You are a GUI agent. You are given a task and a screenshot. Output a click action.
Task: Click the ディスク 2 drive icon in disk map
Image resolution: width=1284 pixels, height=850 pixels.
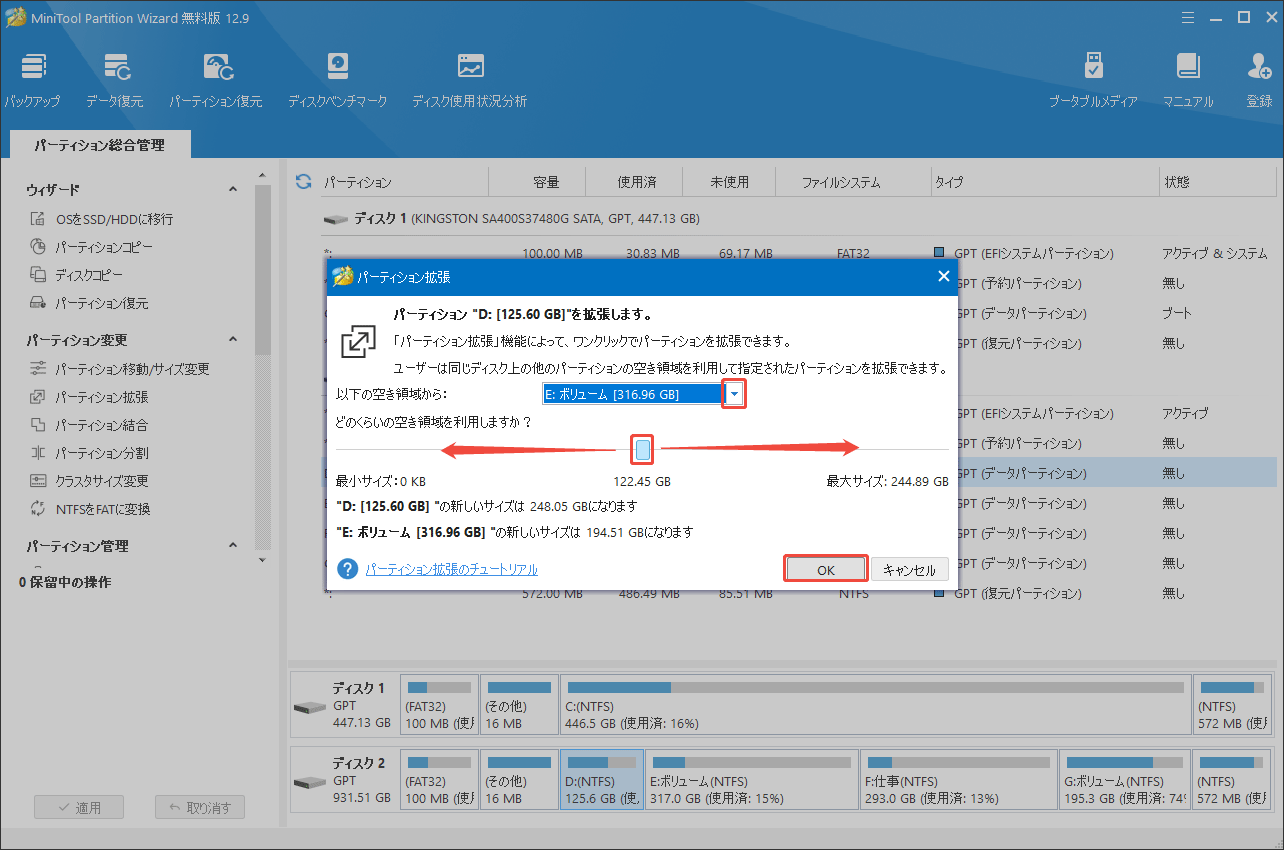(309, 782)
